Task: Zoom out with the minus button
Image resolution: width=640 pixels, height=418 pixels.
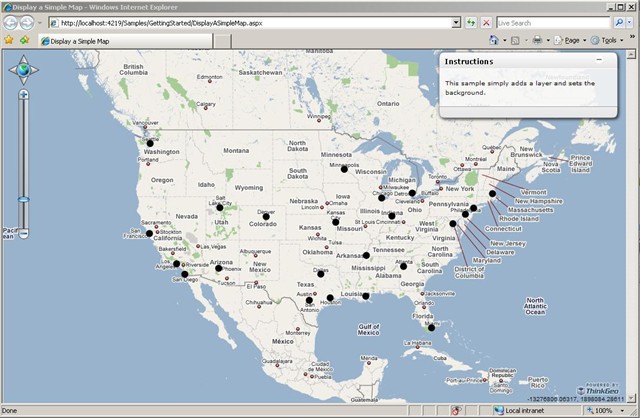Action: (24, 234)
